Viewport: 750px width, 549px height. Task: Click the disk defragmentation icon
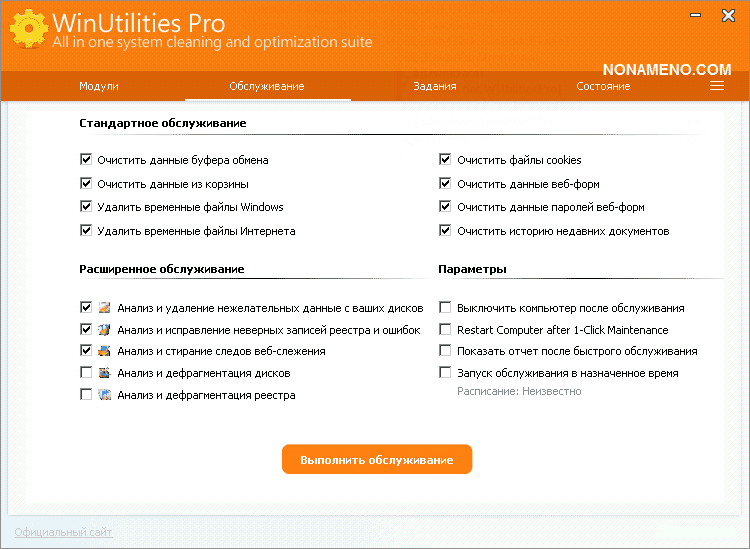[x=105, y=373]
